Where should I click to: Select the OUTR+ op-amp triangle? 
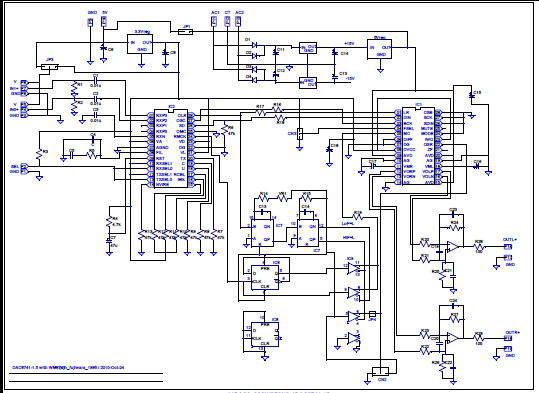tap(453, 338)
